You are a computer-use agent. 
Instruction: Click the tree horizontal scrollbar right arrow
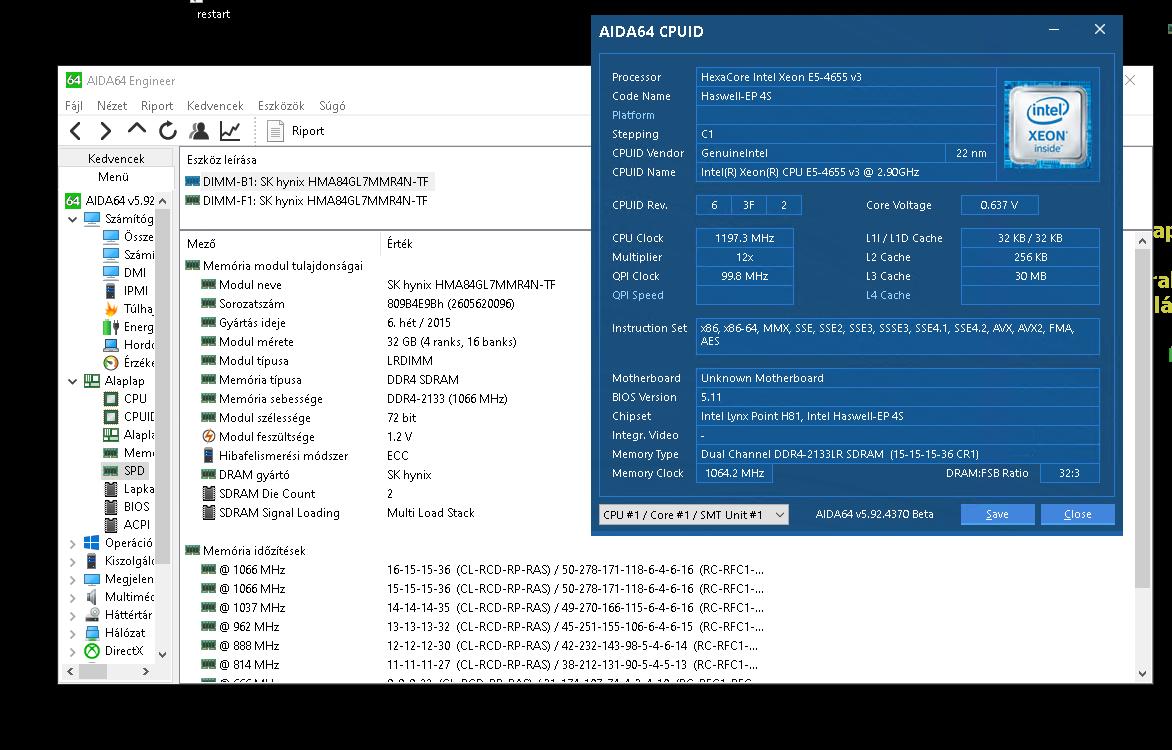point(146,671)
